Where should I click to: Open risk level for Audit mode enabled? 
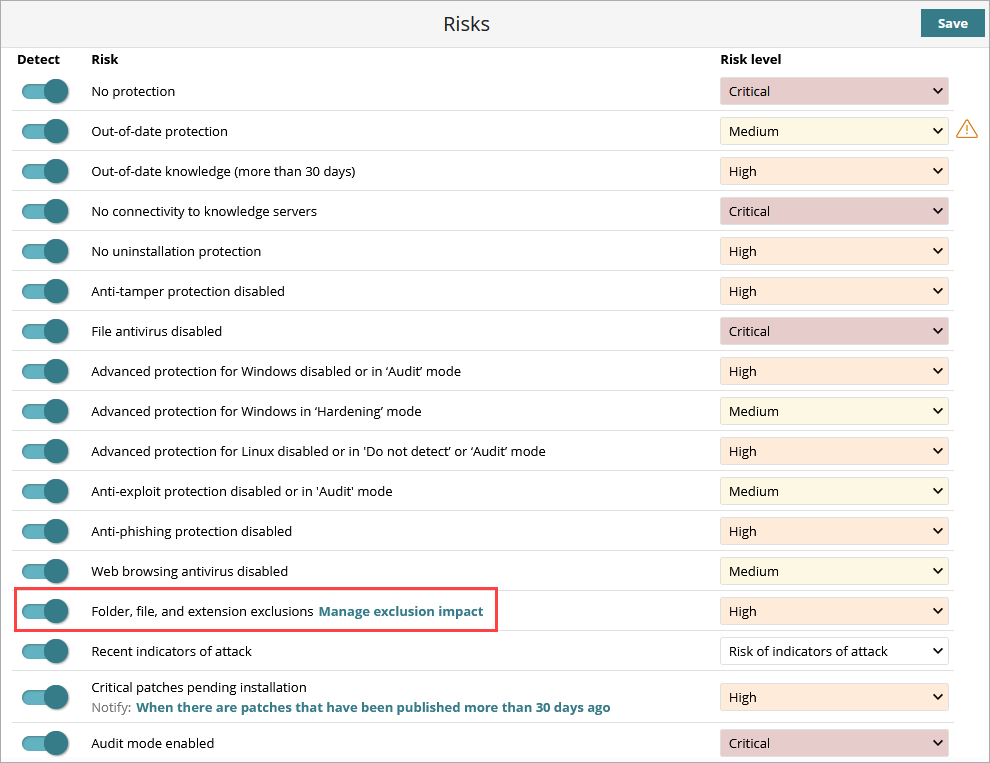(834, 743)
